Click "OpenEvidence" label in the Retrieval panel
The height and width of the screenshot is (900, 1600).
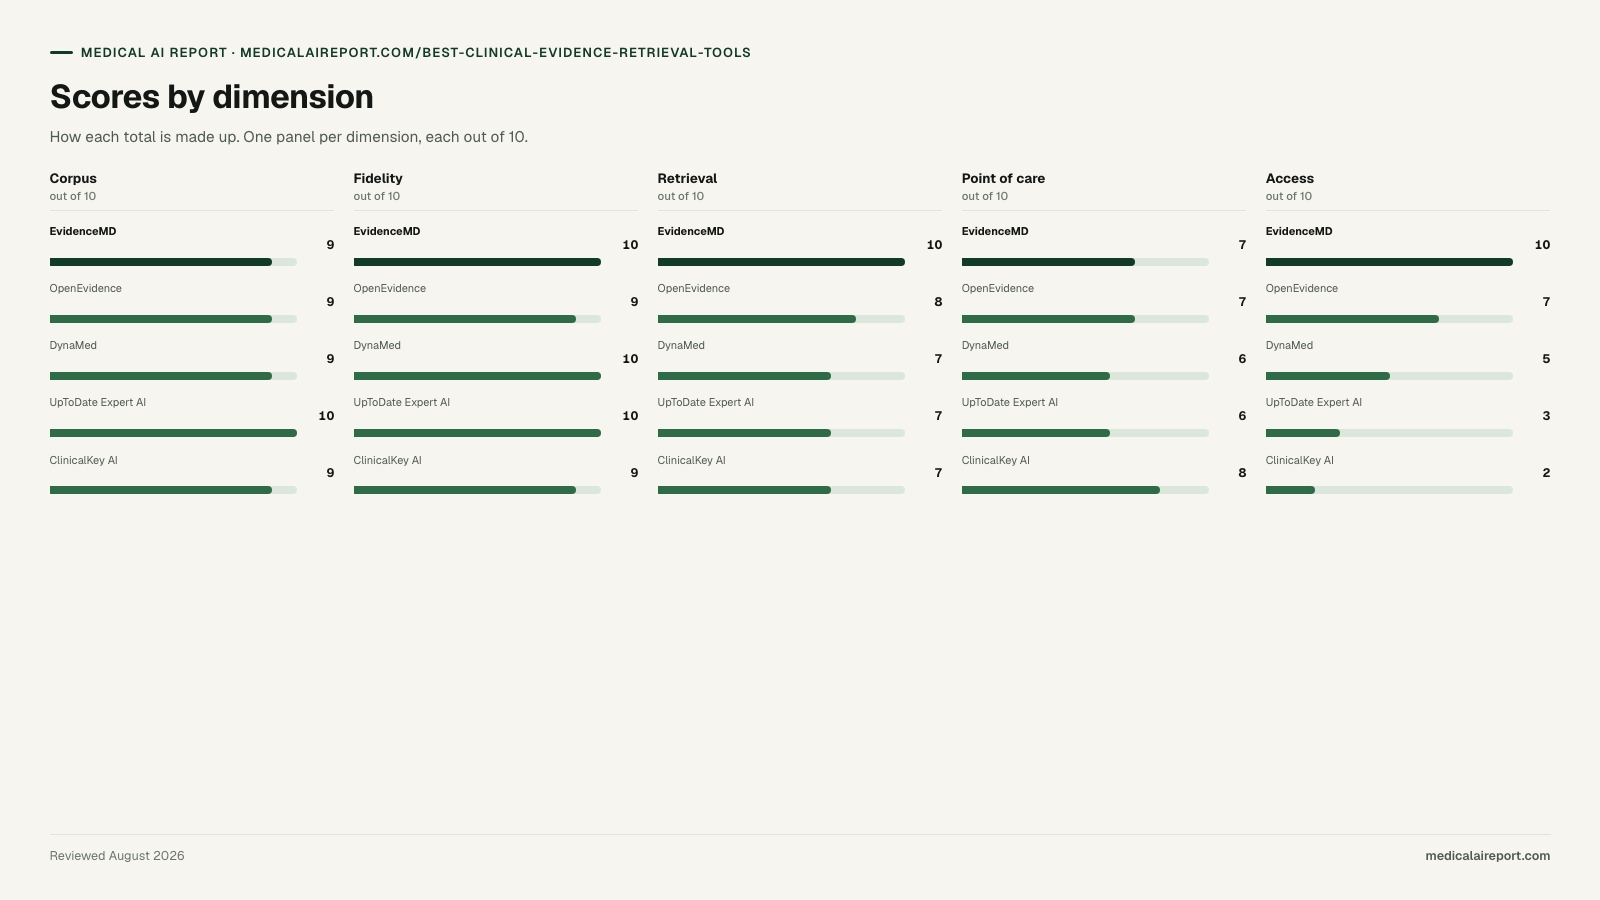coord(694,288)
